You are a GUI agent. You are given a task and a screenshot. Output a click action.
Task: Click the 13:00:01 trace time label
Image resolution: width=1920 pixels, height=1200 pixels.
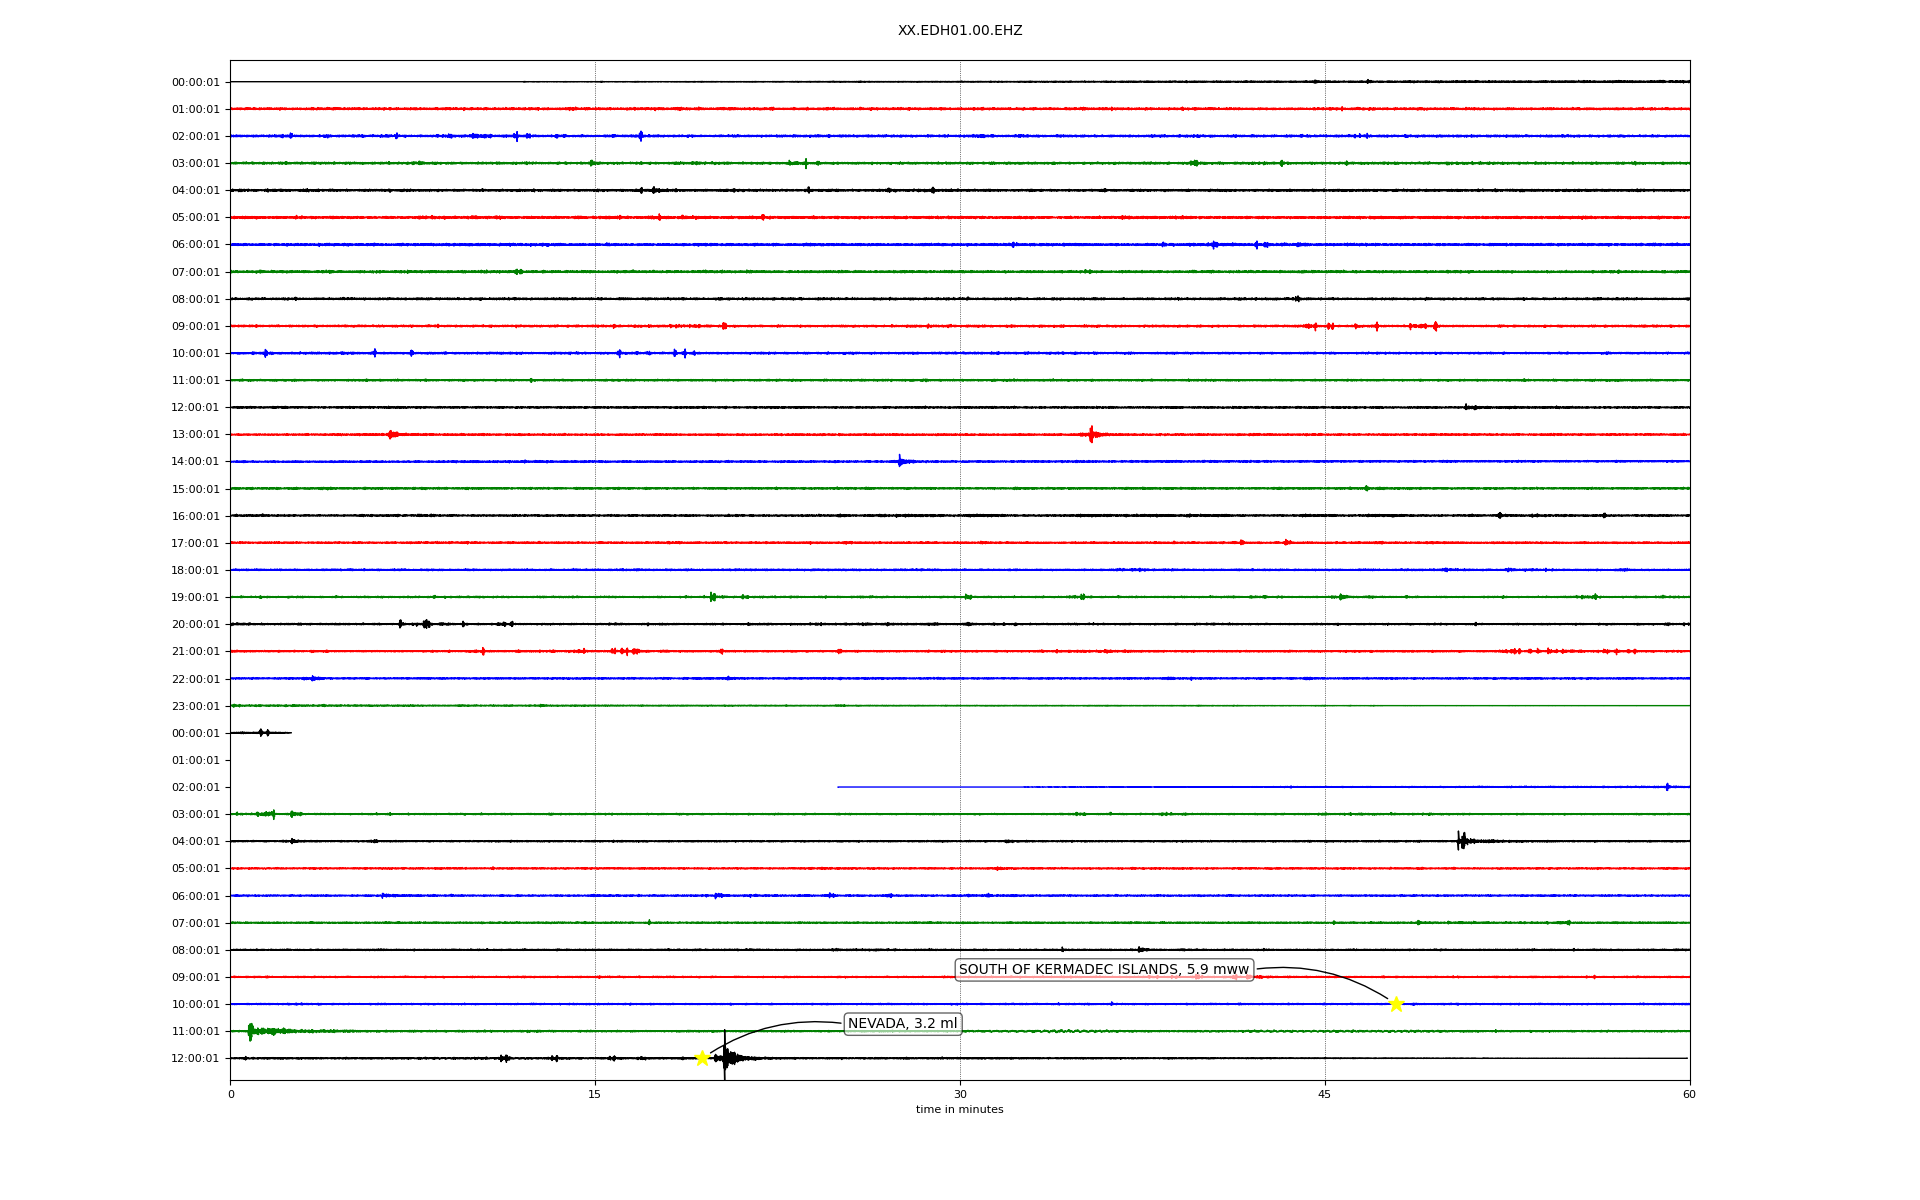click(x=195, y=435)
